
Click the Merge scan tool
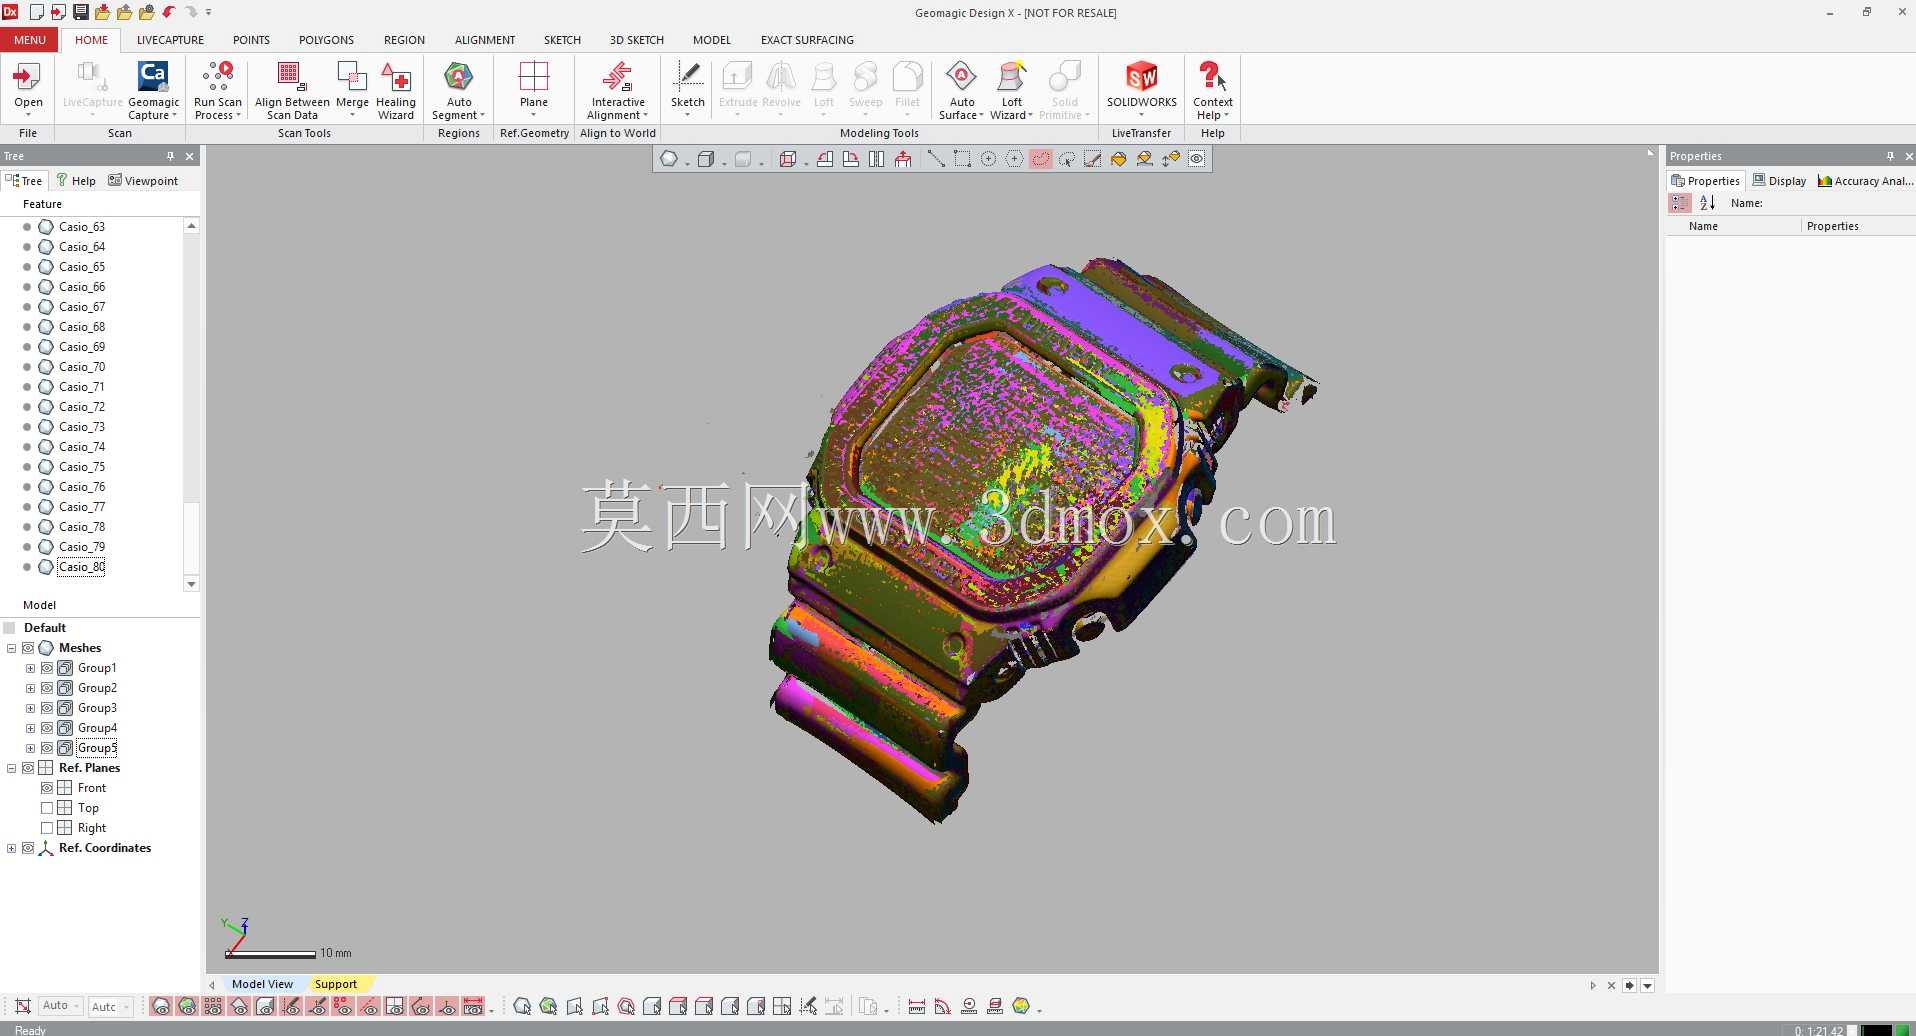click(352, 83)
